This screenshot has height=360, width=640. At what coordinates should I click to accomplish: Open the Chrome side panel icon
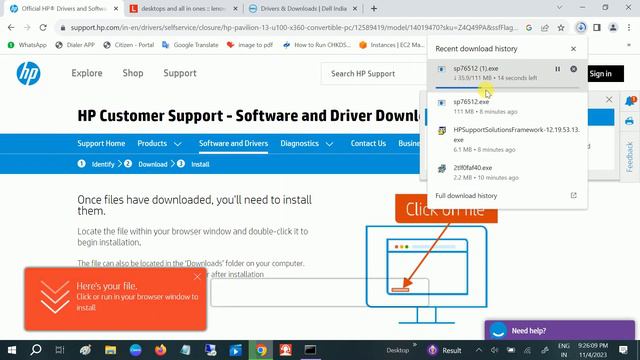click(597, 28)
